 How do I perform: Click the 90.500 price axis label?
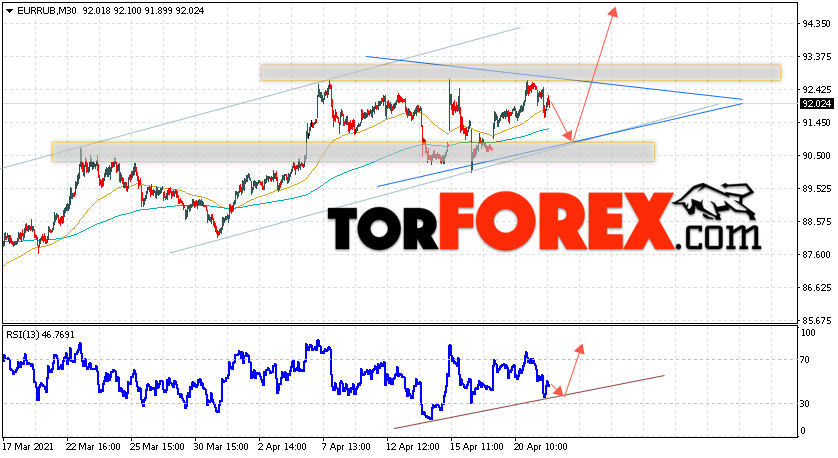click(x=816, y=156)
